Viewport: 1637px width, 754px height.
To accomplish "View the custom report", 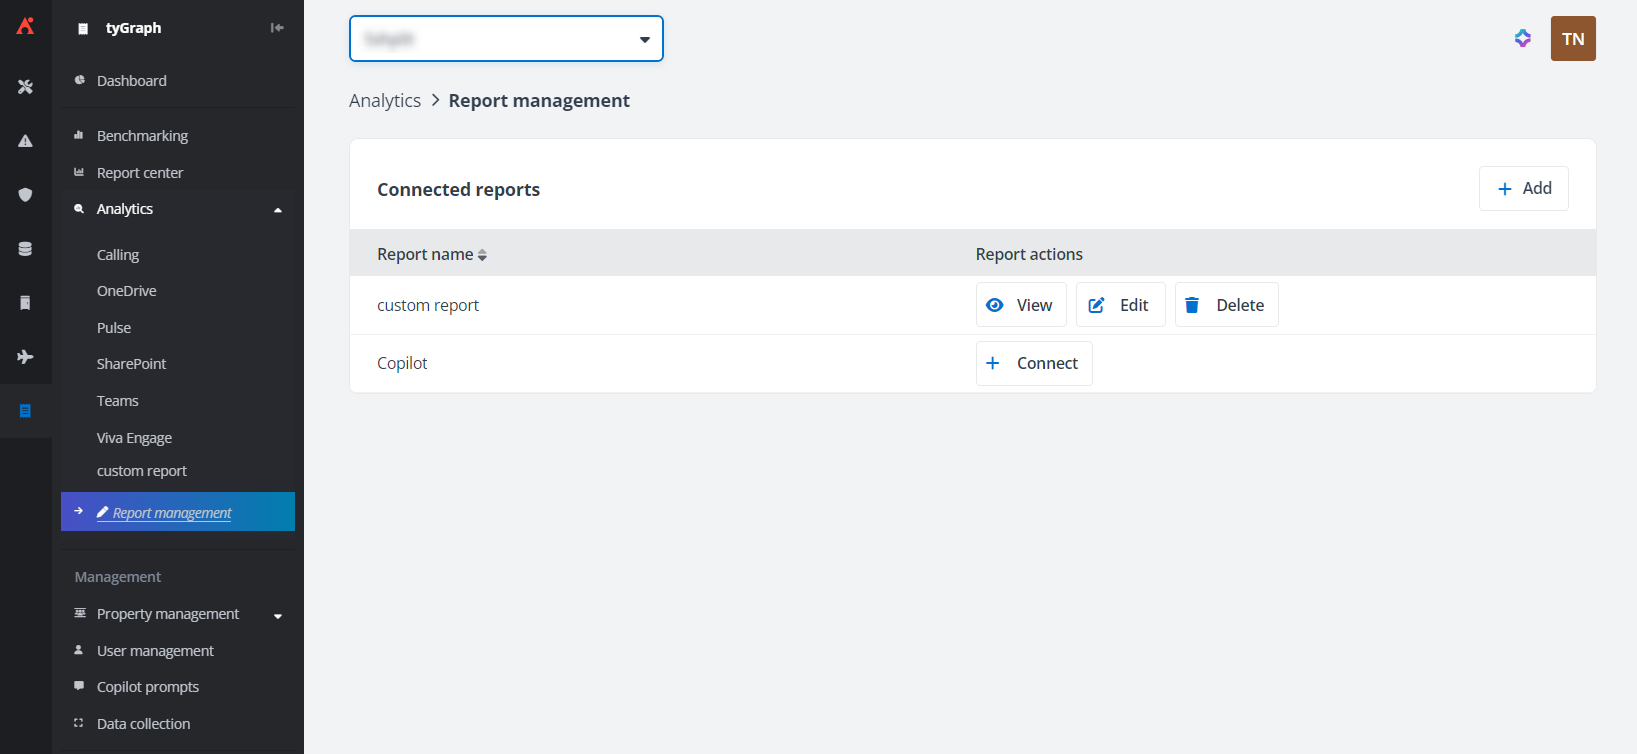I will tap(1020, 305).
